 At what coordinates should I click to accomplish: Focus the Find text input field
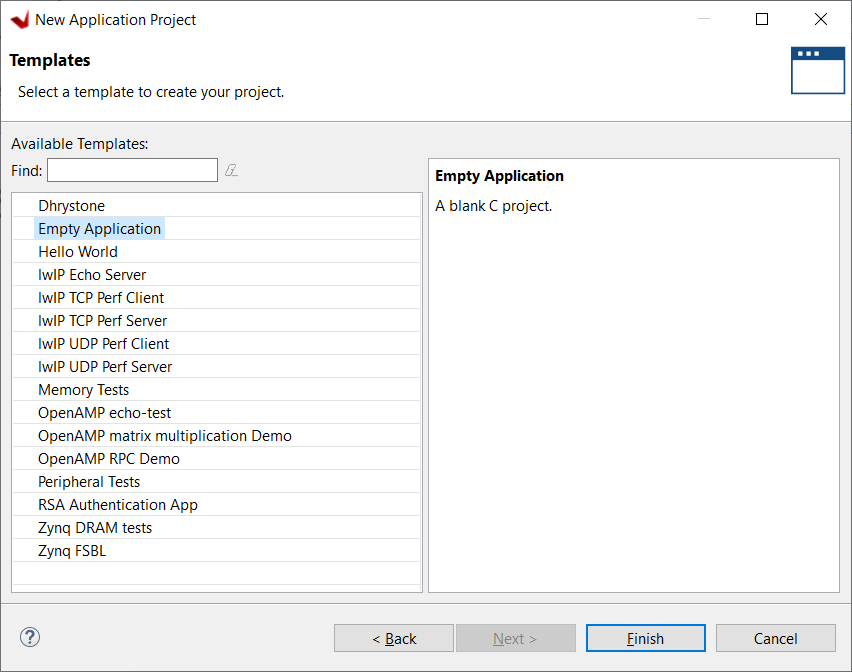(133, 170)
